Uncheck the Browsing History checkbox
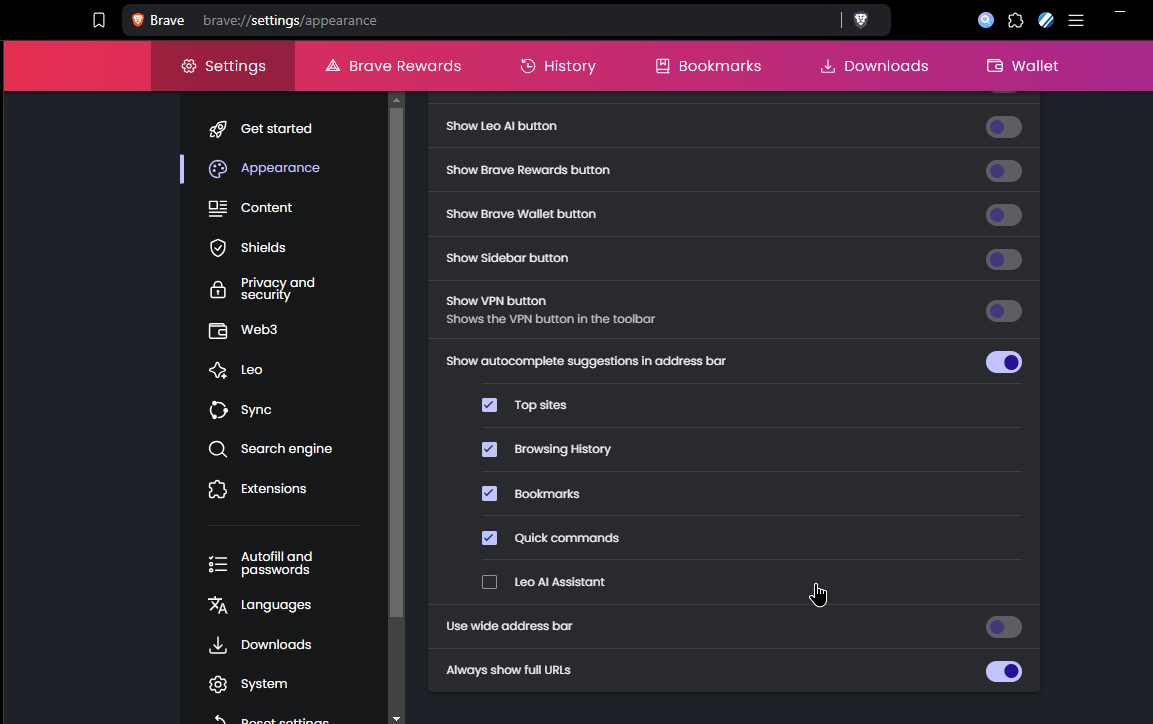Viewport: 1153px width, 724px height. [x=489, y=449]
